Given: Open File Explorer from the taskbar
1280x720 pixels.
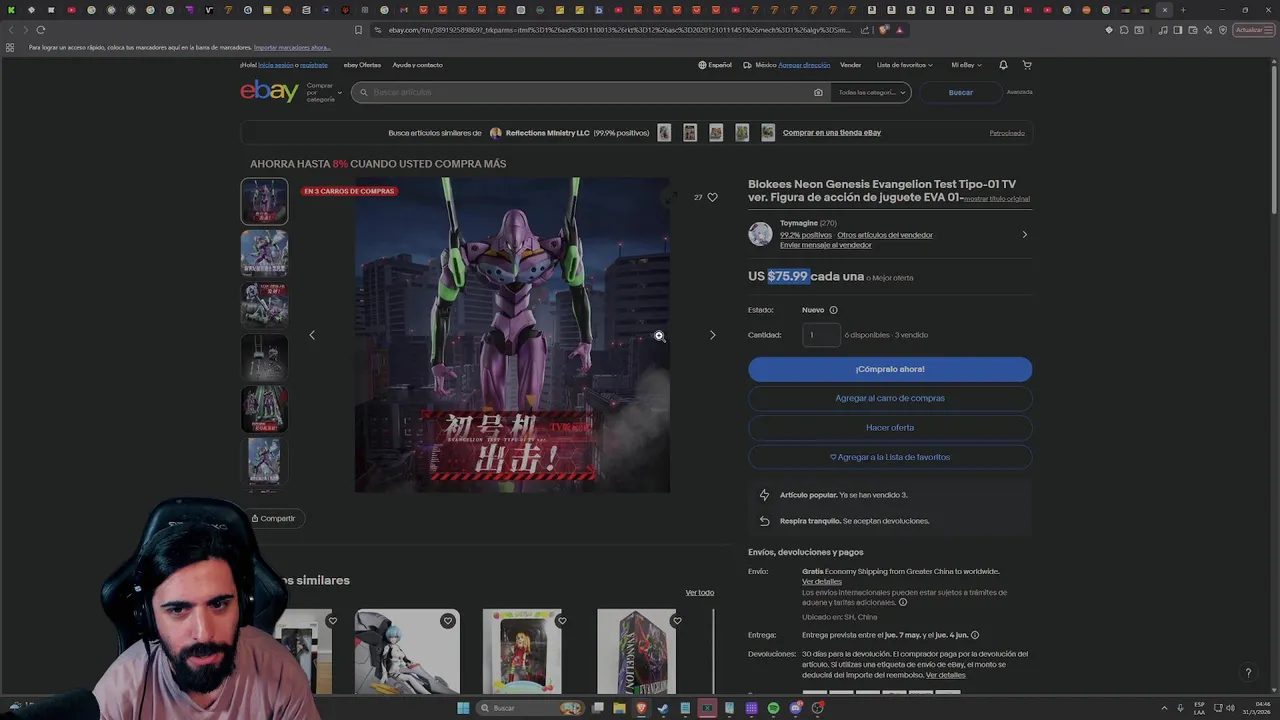Looking at the screenshot, I should pos(619,708).
